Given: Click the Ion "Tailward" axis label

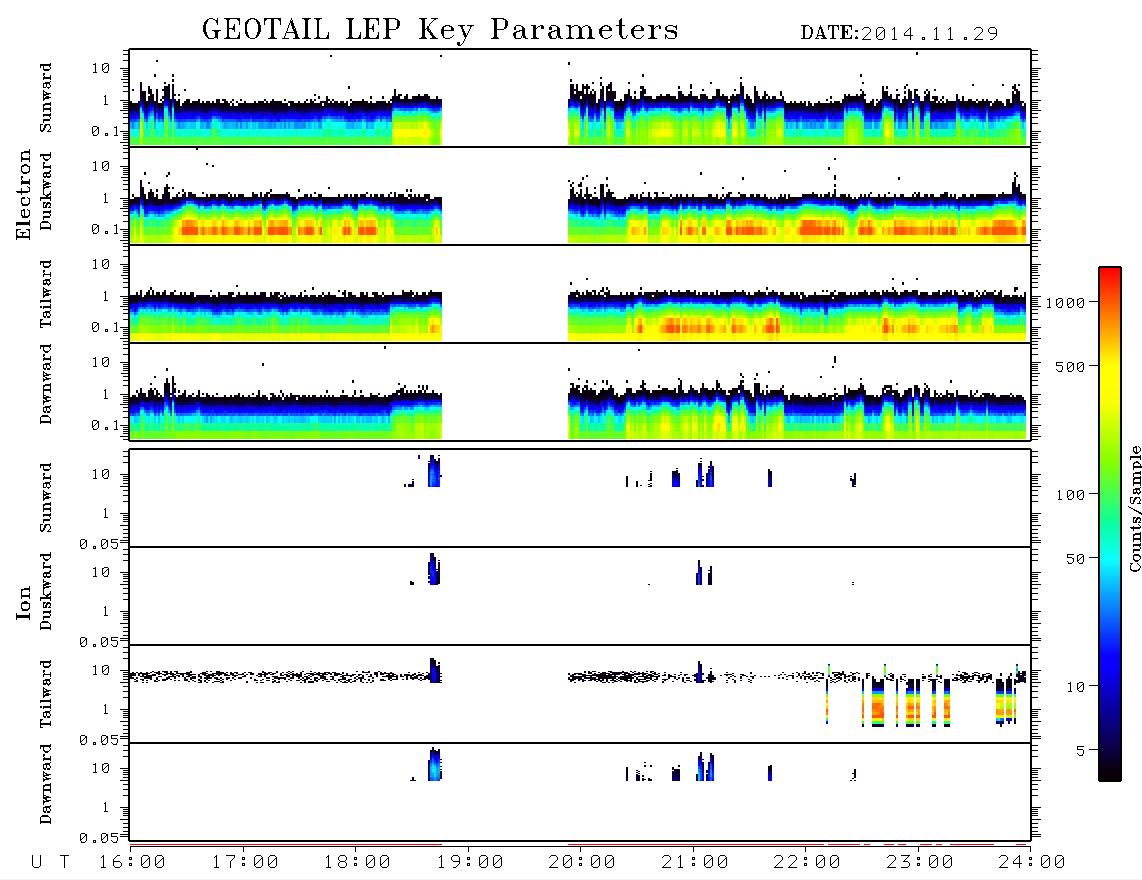Looking at the screenshot, I should (46, 694).
